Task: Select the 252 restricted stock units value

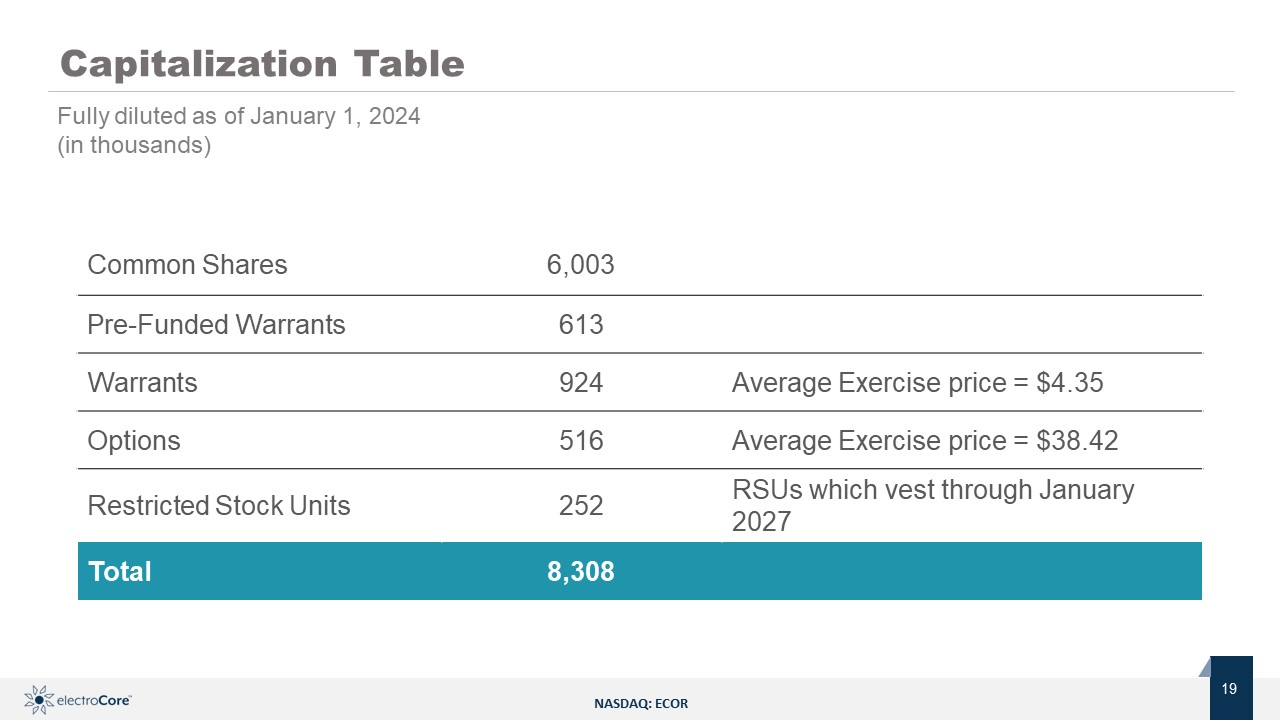Action: pos(581,506)
